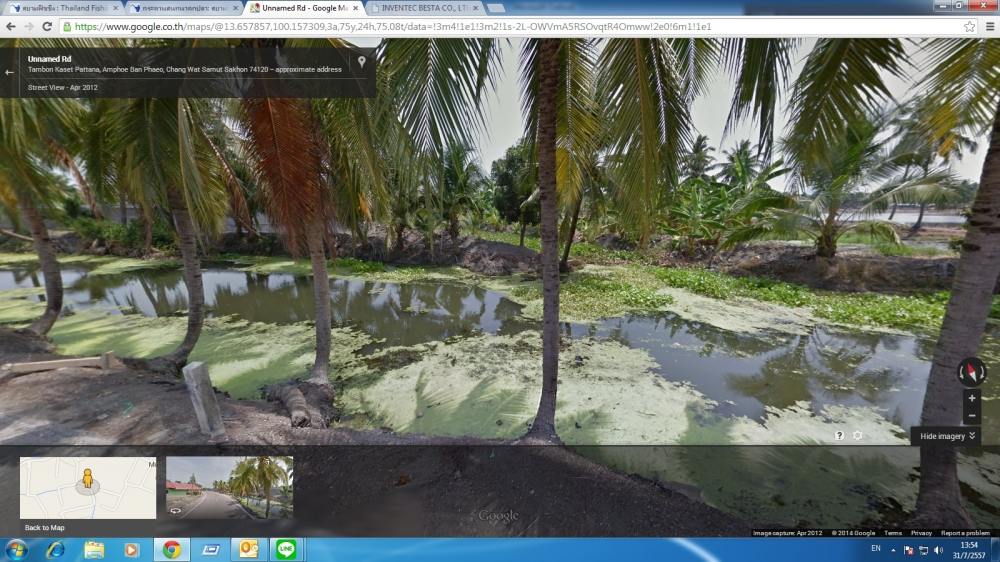Open the Chrome menu (three lines)
The height and width of the screenshot is (562, 1000).
(989, 26)
